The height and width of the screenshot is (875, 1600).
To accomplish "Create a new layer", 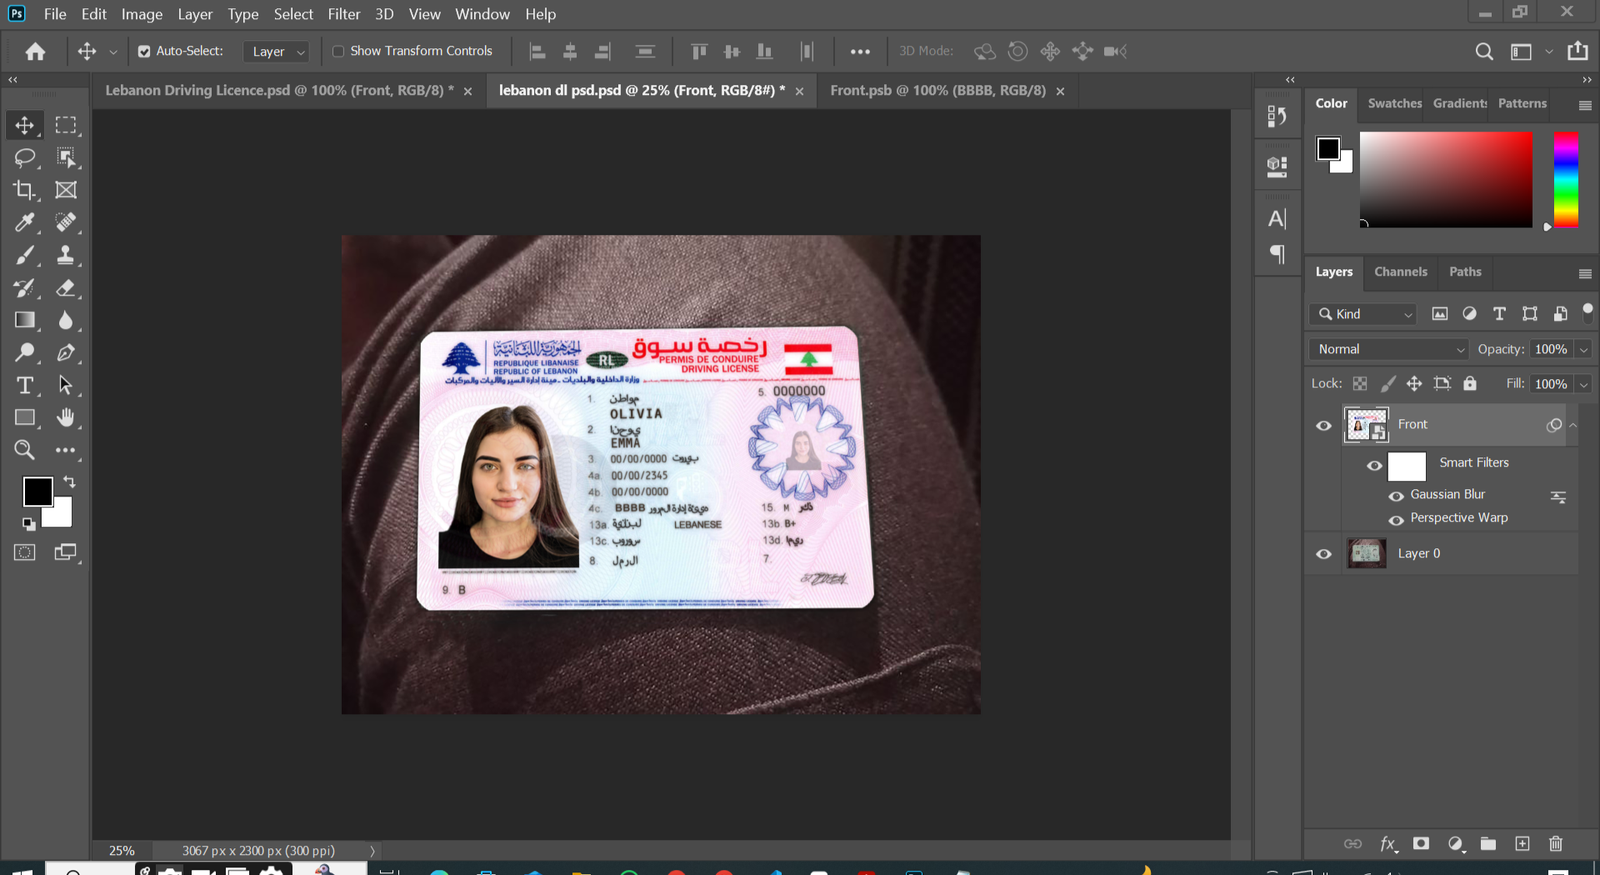I will 1522,844.
